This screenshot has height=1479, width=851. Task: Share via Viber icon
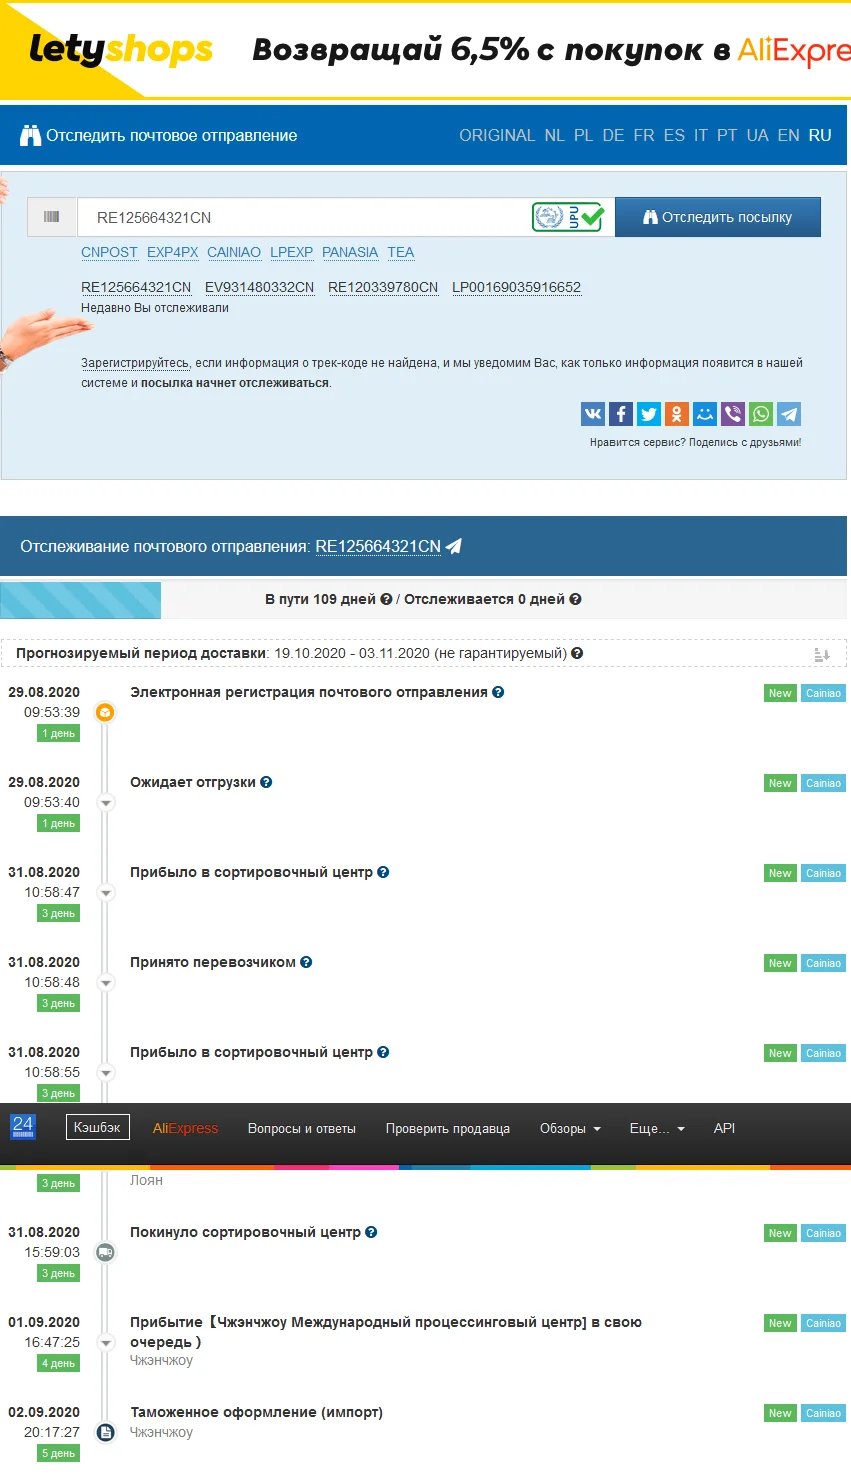tap(733, 414)
